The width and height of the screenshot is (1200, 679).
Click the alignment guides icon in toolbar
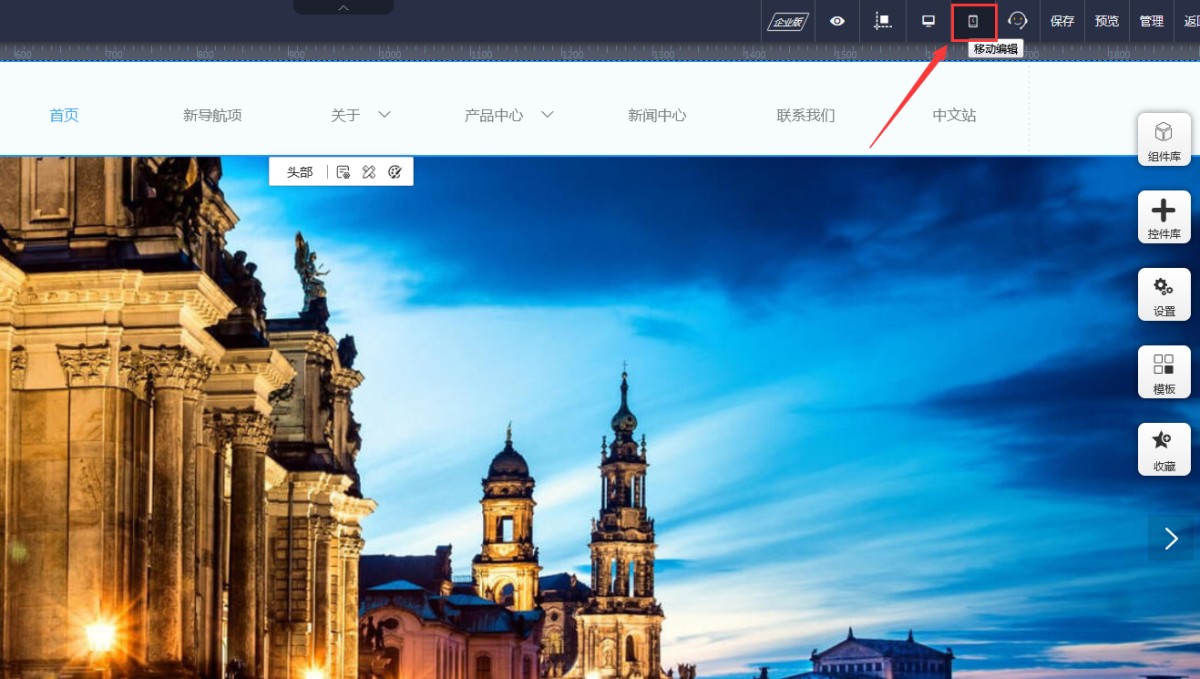coord(883,21)
